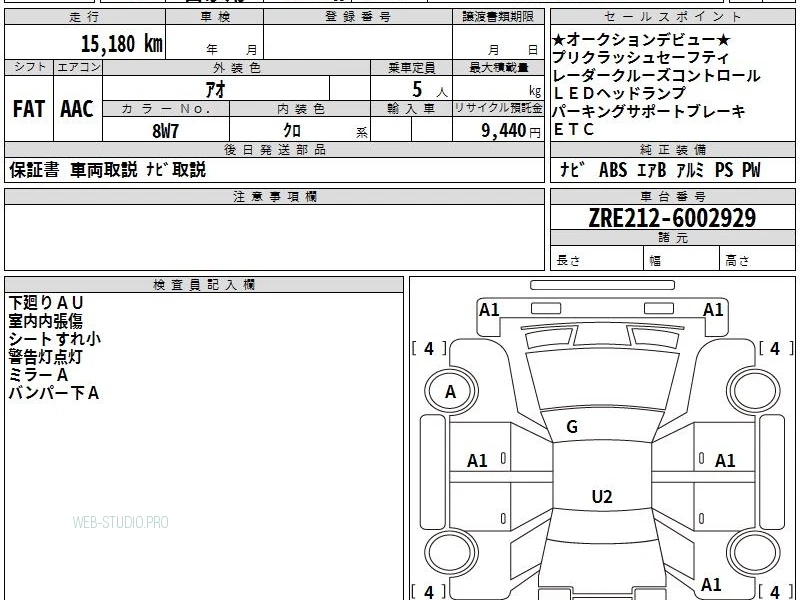
Task: Click the 車両取説 item
Action: [x=104, y=170]
